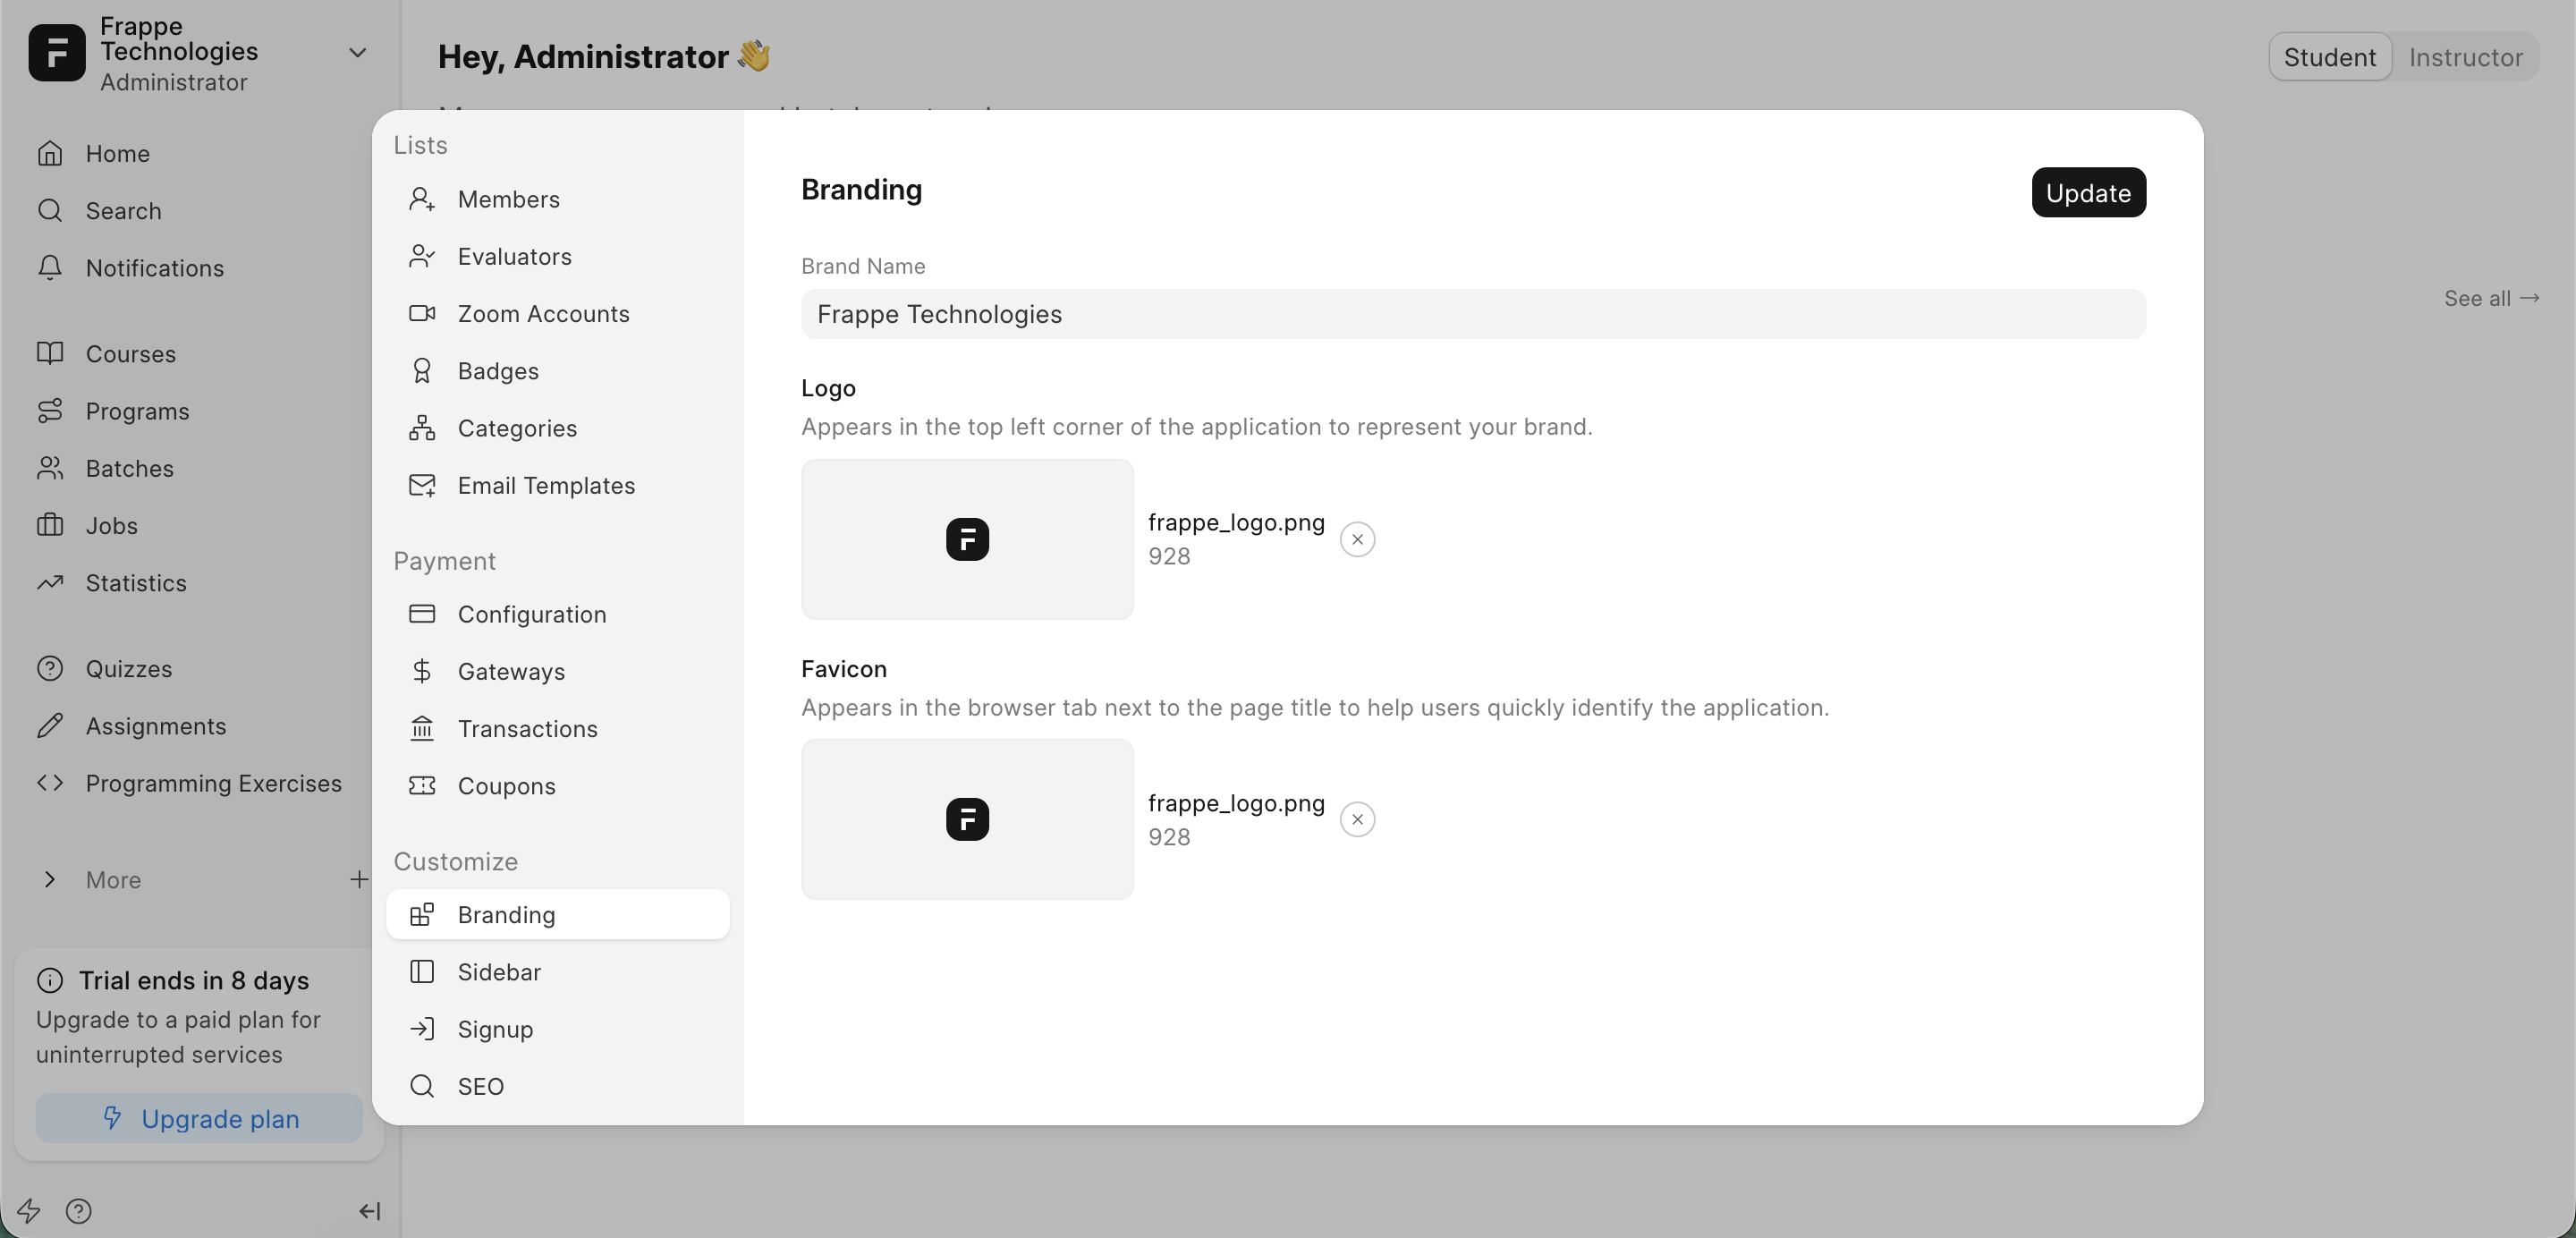Click the lightning bolt icon at bottom left
The width and height of the screenshot is (2576, 1238).
tap(28, 1211)
